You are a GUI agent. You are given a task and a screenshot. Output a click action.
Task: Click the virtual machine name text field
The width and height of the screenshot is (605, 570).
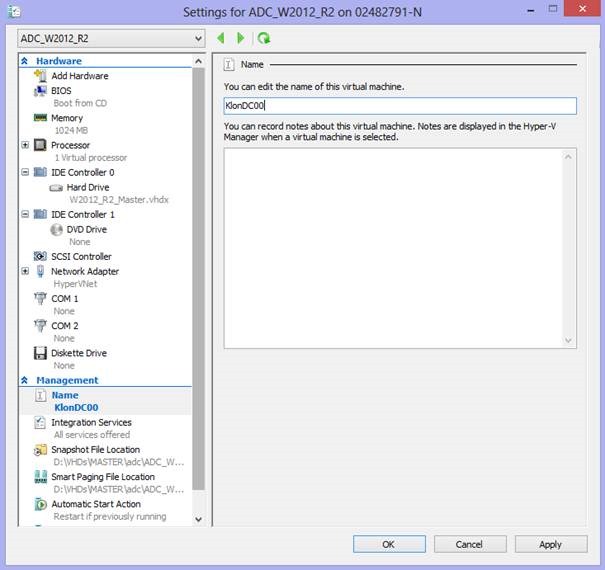400,106
